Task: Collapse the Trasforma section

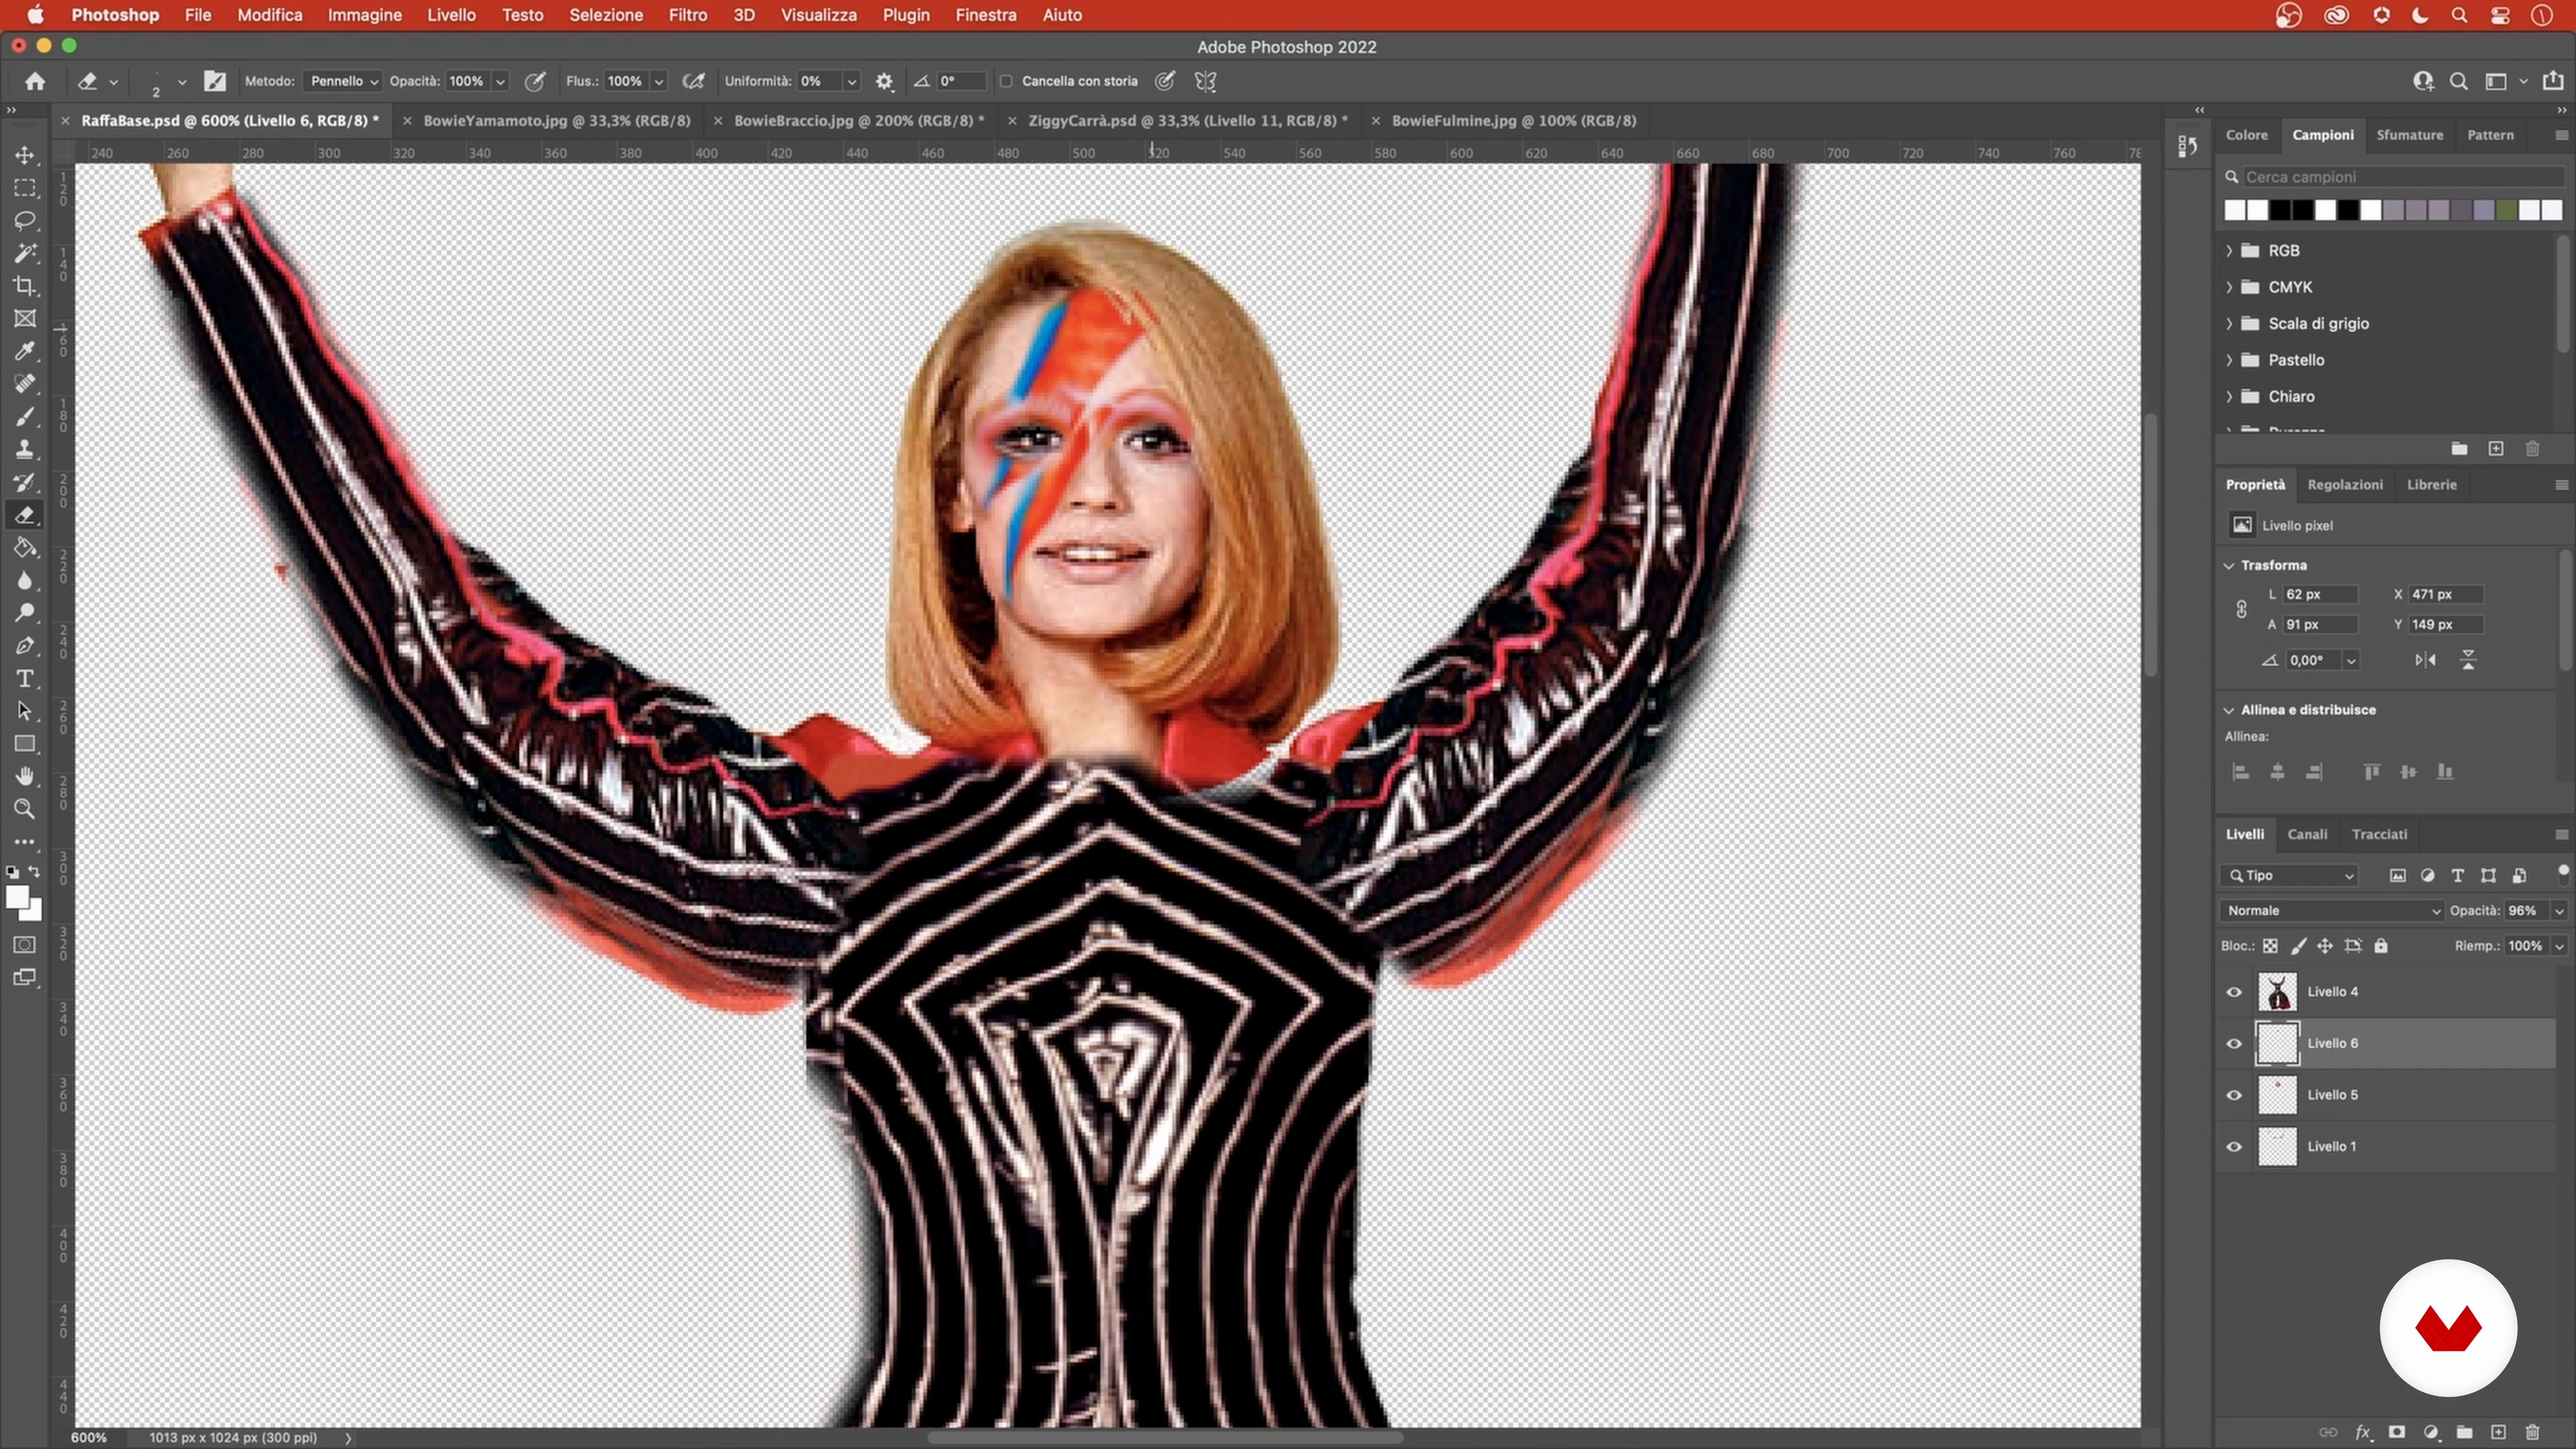Action: pos(2229,565)
